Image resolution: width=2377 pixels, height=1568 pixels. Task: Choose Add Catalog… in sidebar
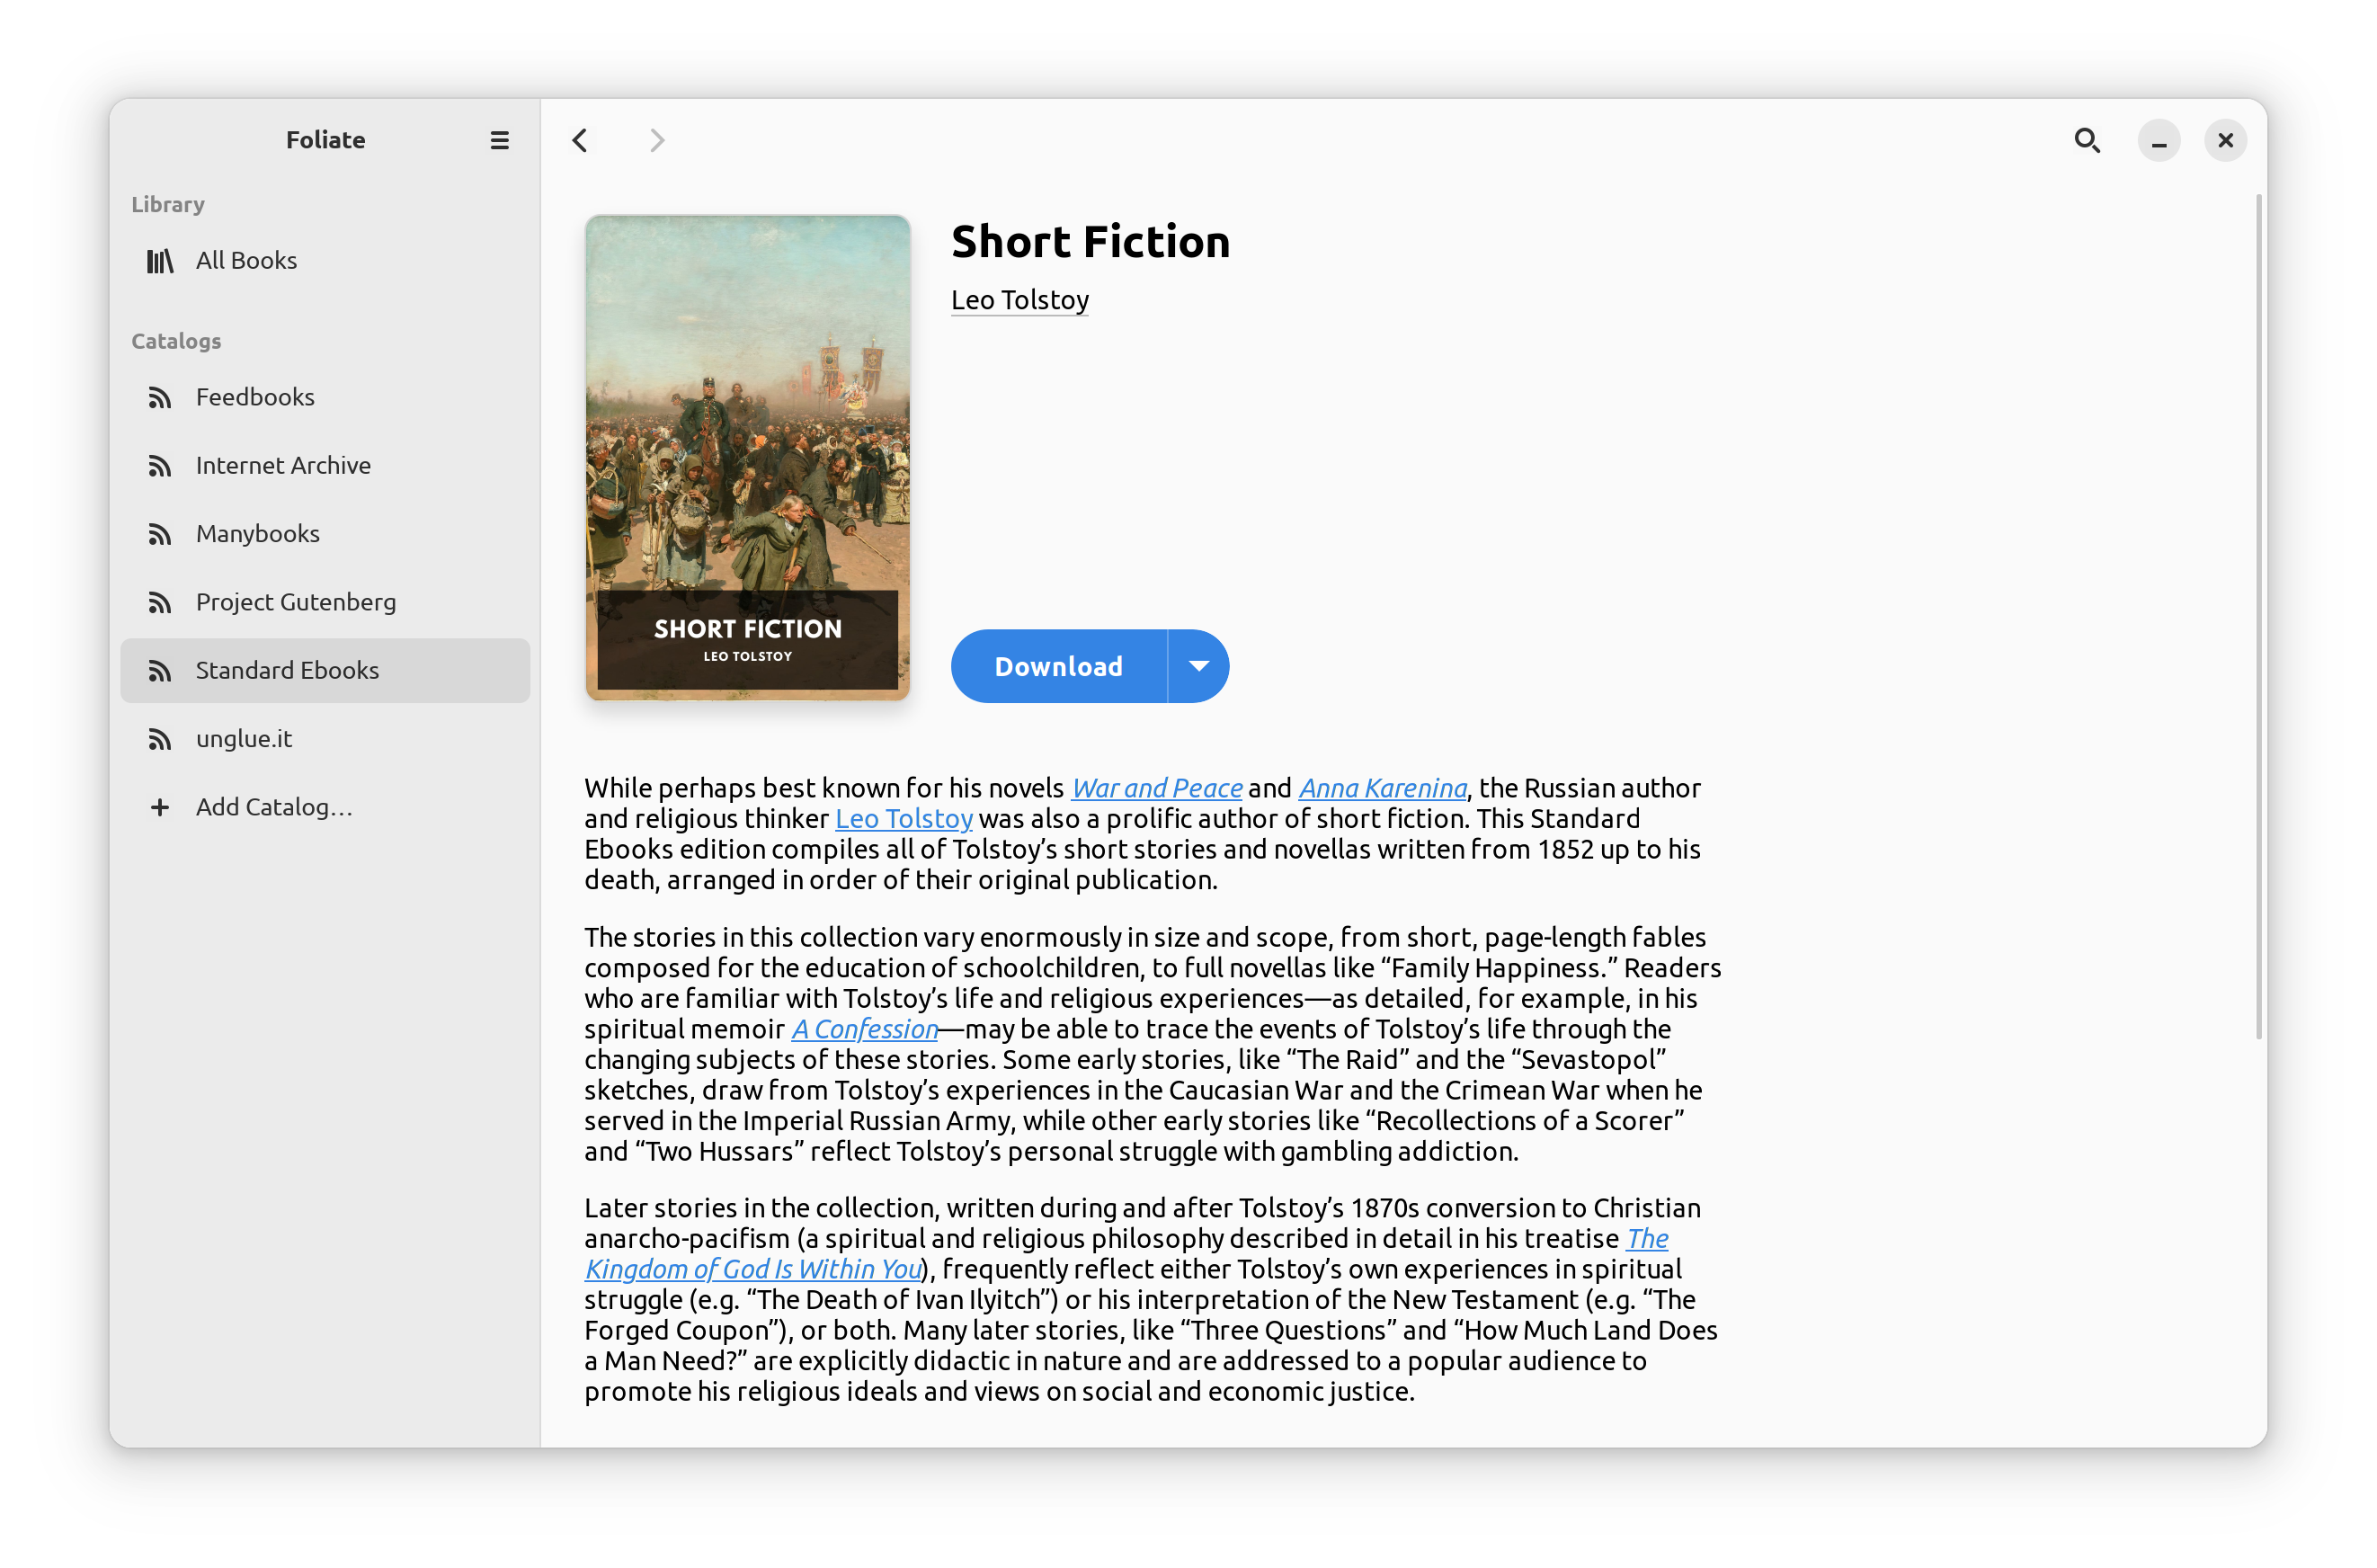325,807
